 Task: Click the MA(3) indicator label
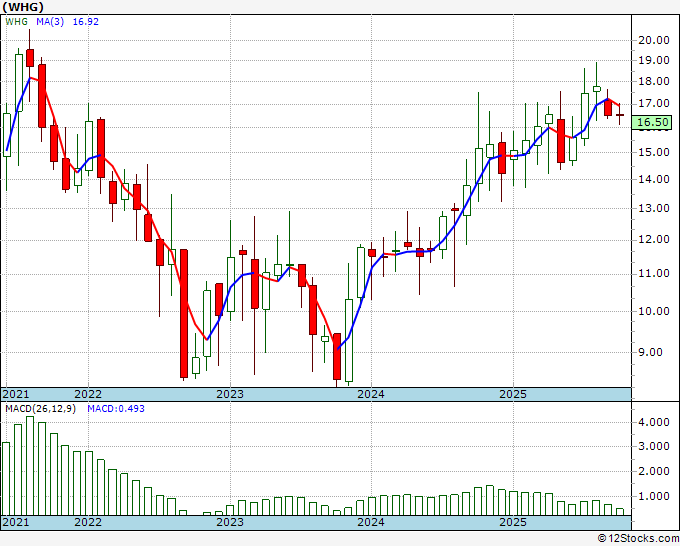[x=50, y=21]
